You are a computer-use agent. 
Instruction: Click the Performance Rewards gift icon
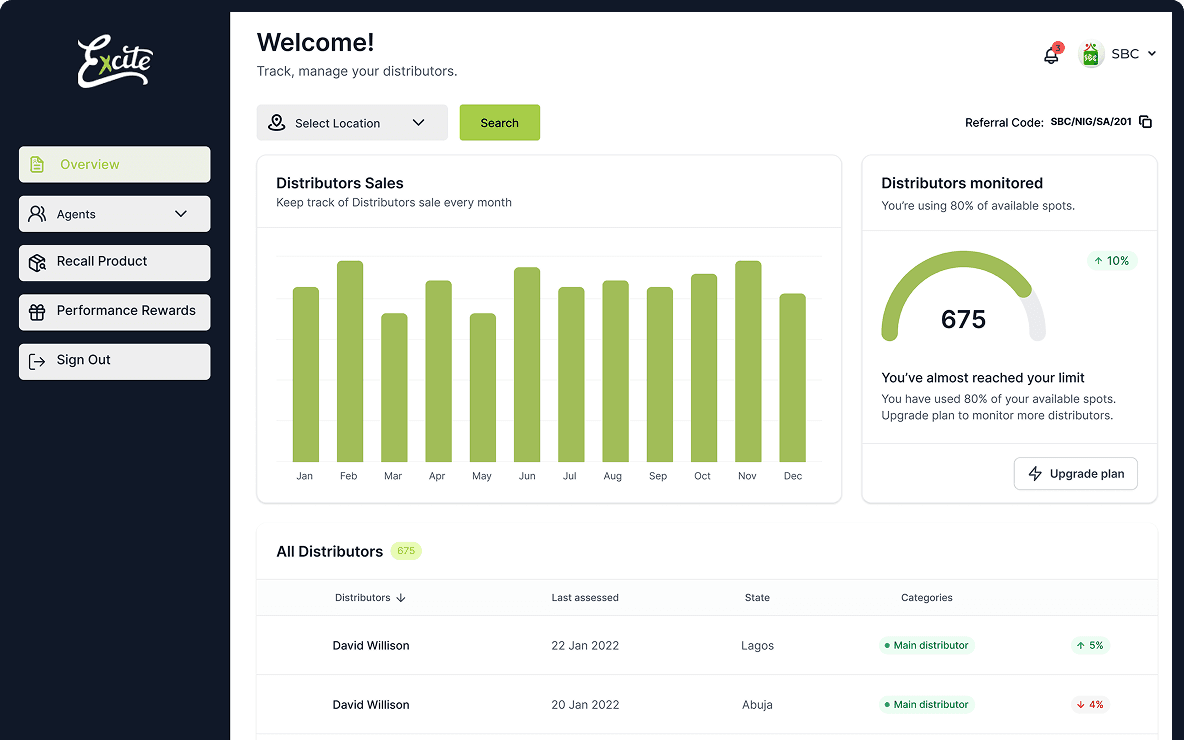pos(38,311)
